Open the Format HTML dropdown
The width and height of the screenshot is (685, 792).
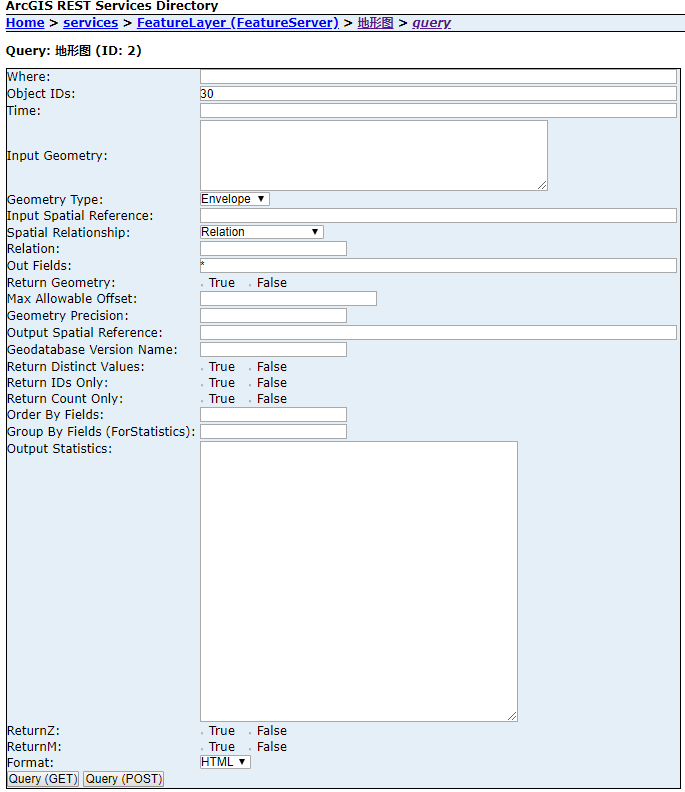pos(225,762)
